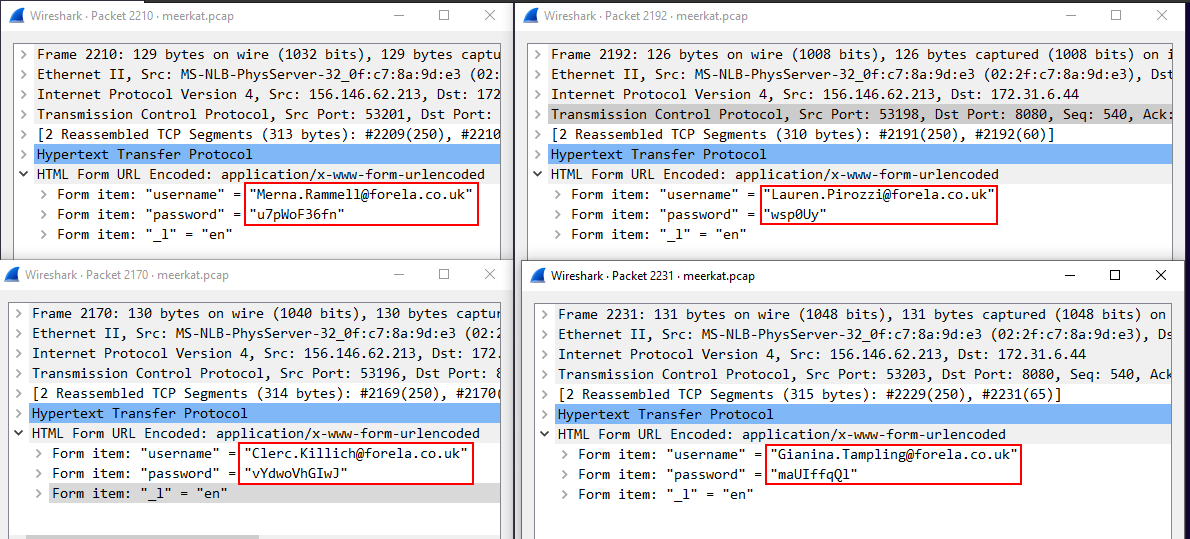Collapse HTML Form URL Encoded in Packet 2210
Screen dimensions: 1190x539
coord(24,174)
